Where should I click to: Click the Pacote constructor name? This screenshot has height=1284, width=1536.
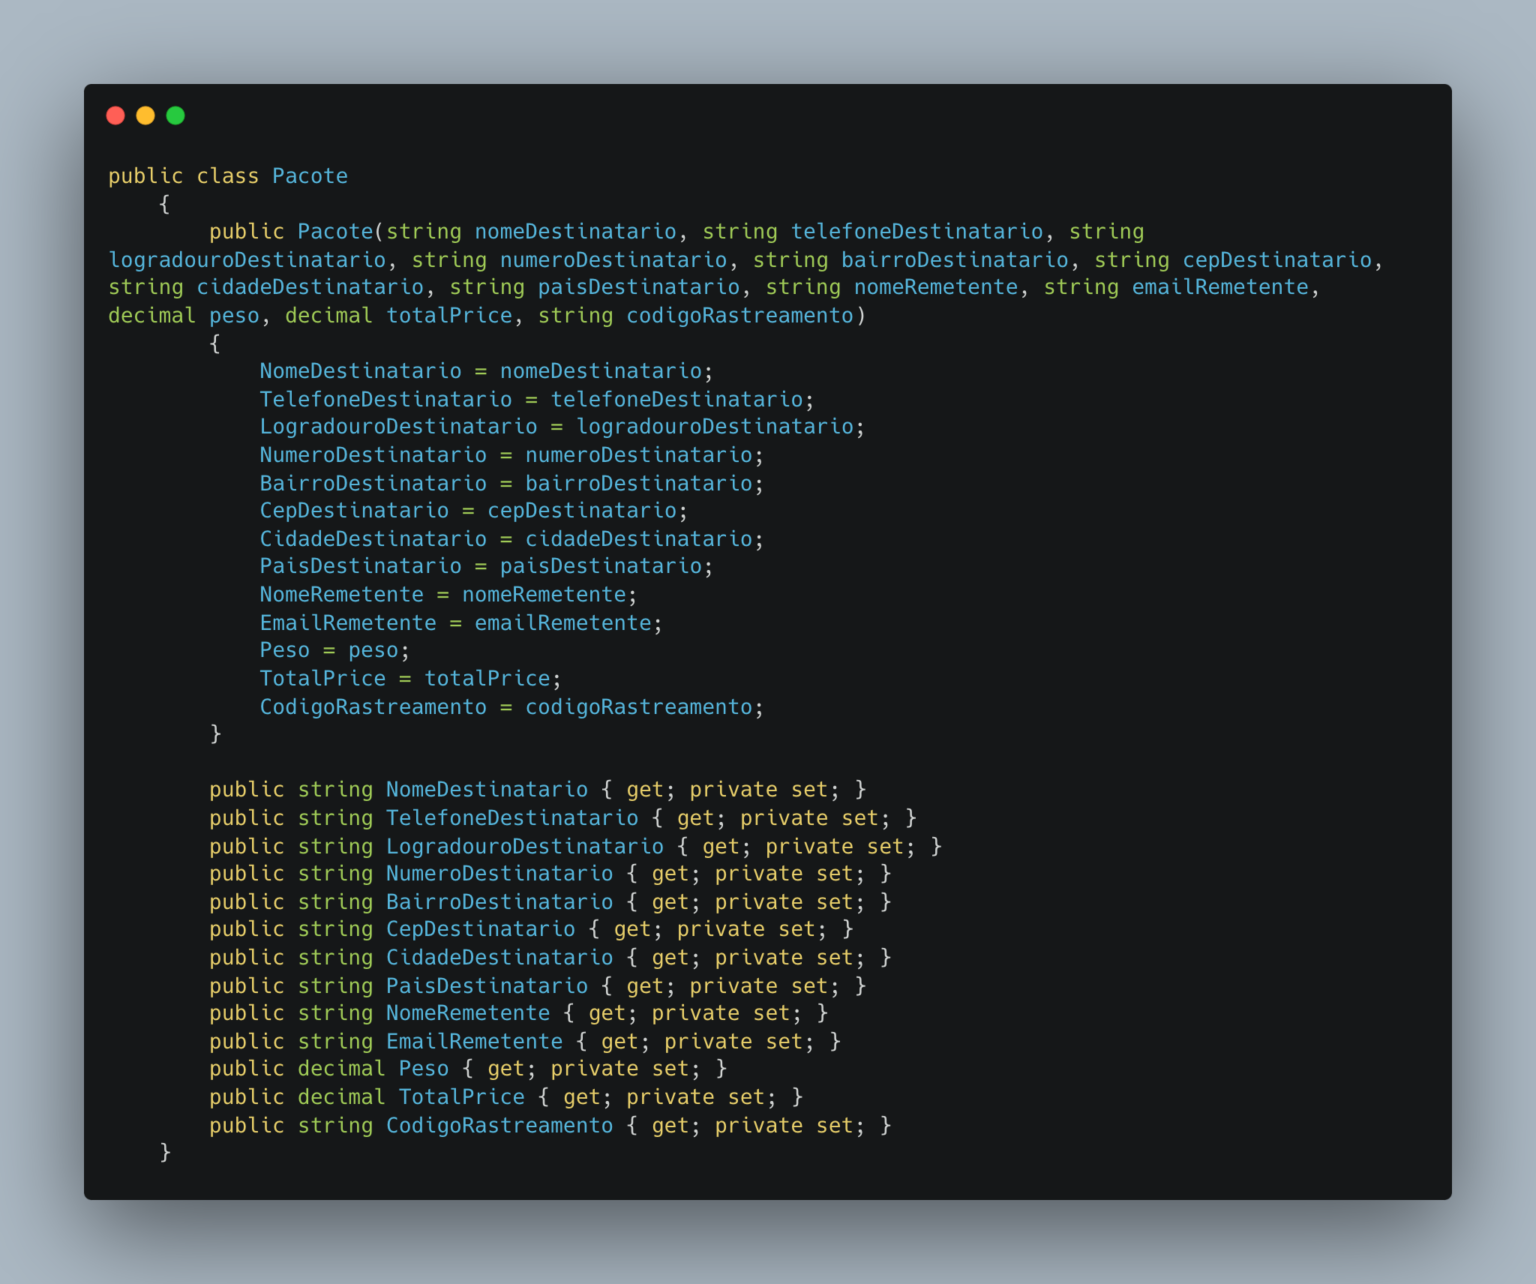coord(335,231)
